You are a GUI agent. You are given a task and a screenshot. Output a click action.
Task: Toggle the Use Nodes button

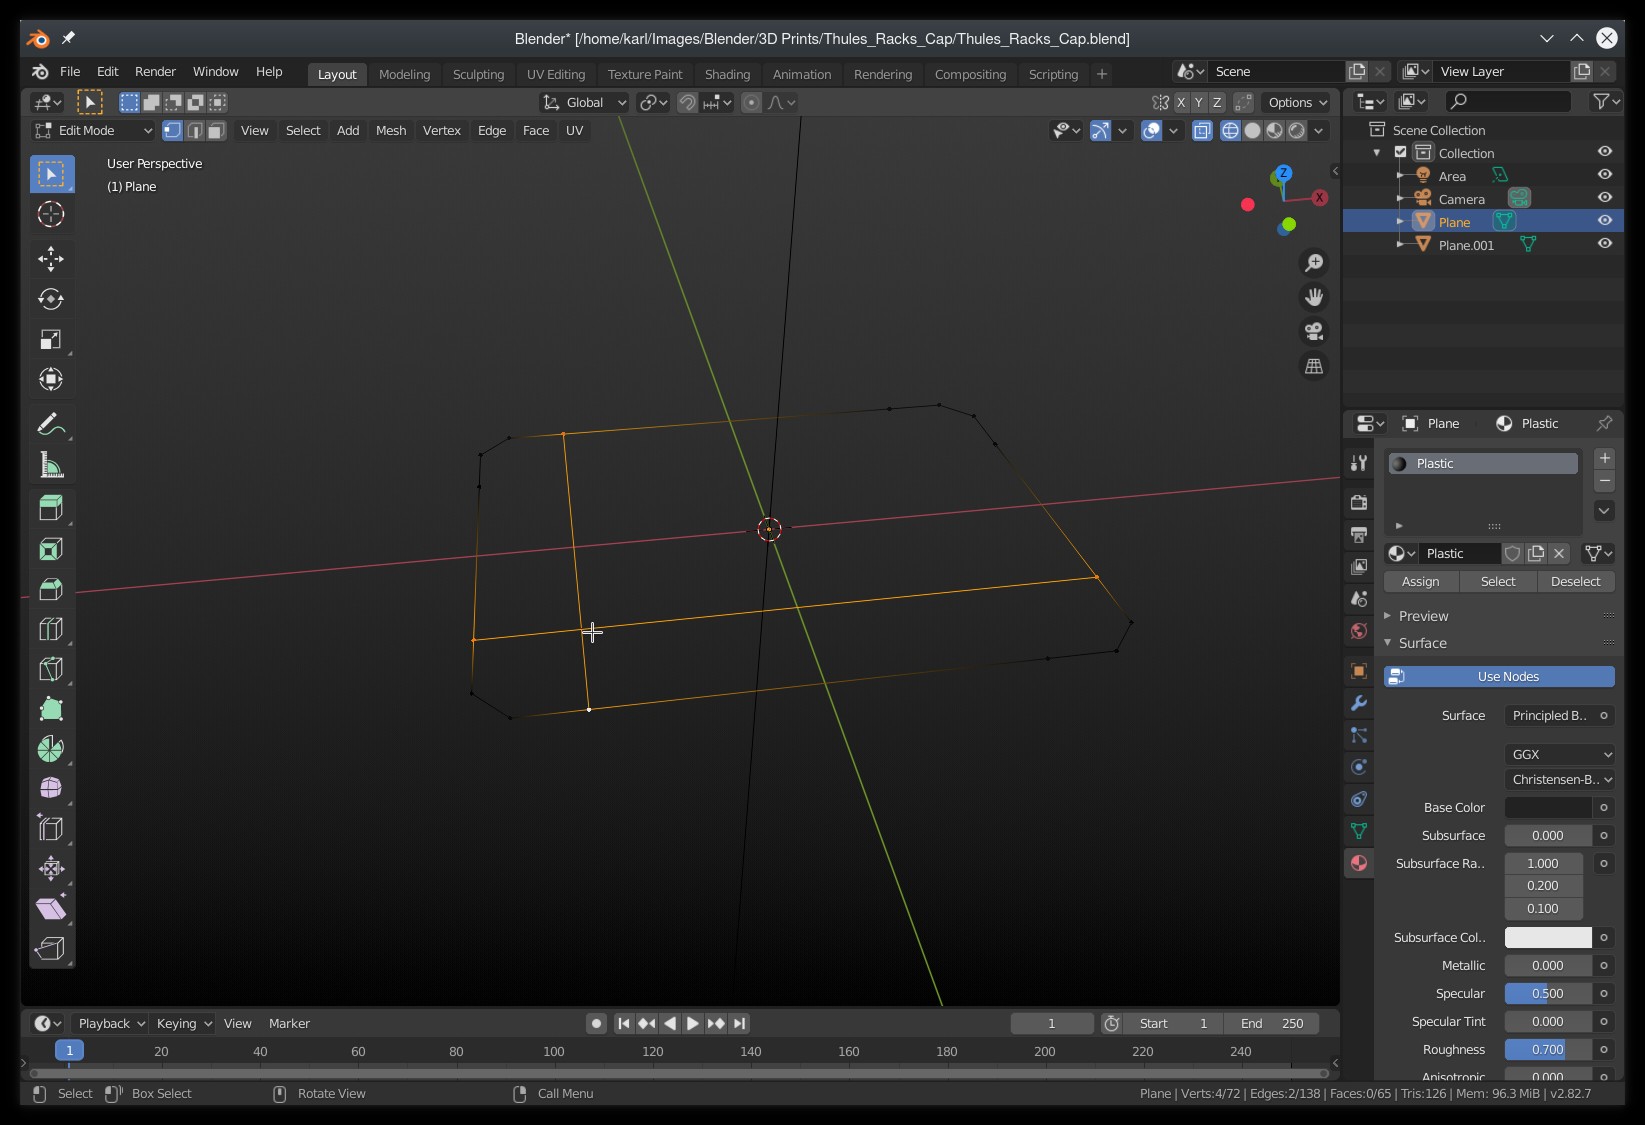[x=1499, y=676]
